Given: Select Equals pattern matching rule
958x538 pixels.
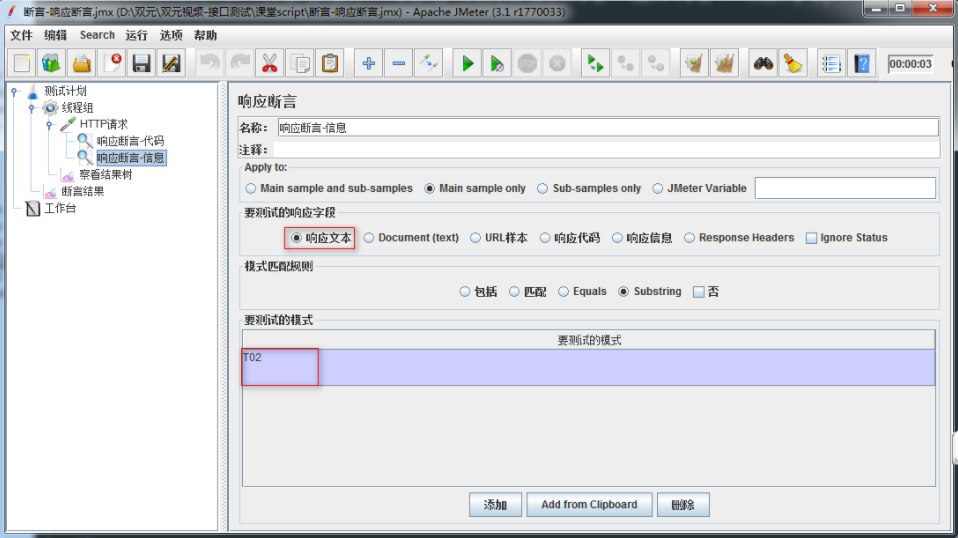Looking at the screenshot, I should tap(563, 292).
